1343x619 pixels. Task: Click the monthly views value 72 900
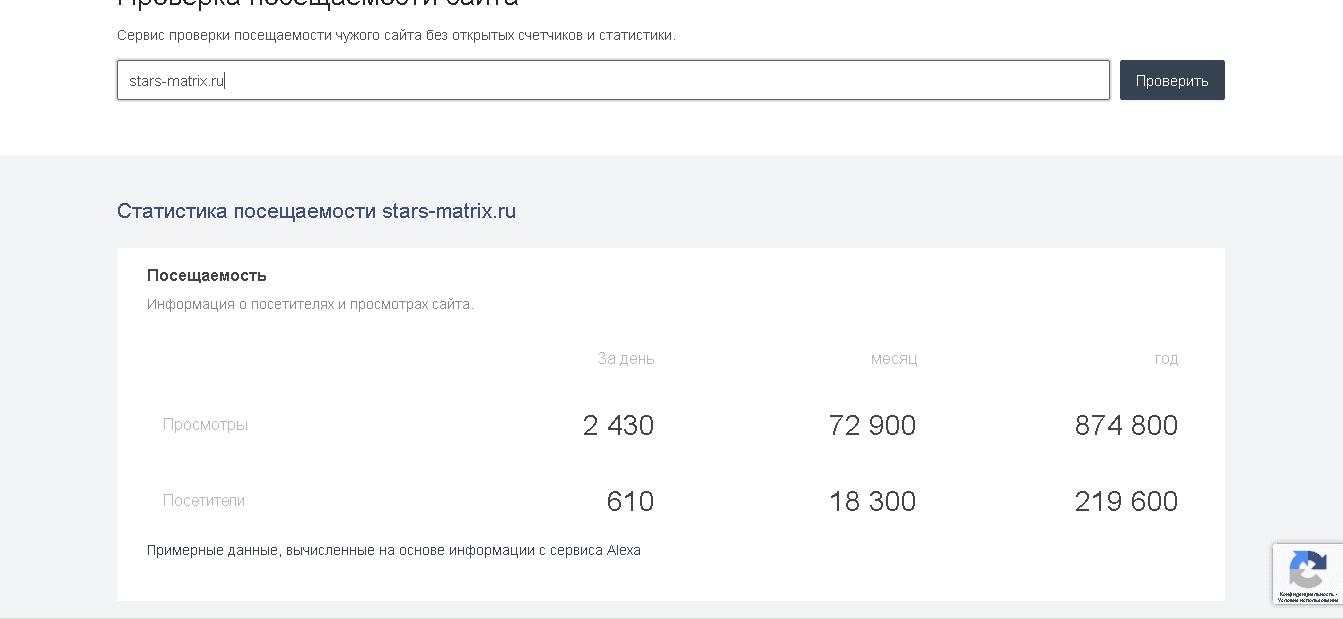point(872,425)
